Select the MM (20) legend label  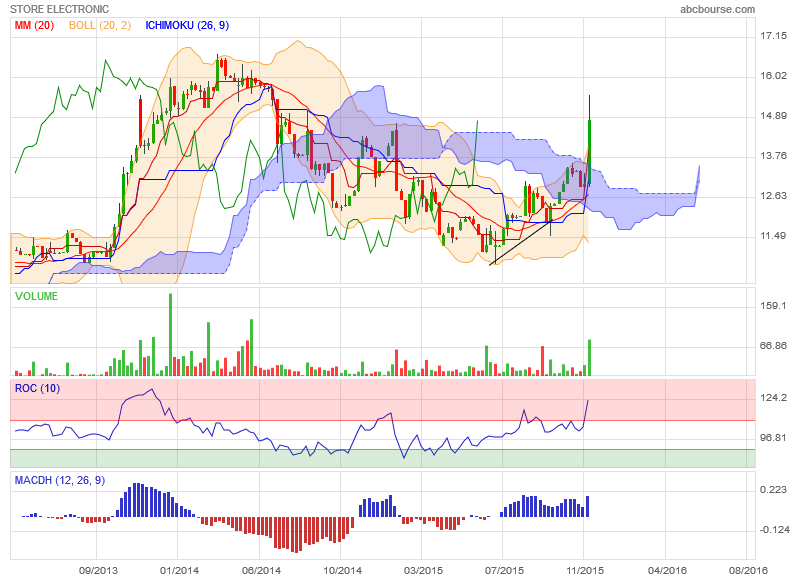tap(34, 25)
